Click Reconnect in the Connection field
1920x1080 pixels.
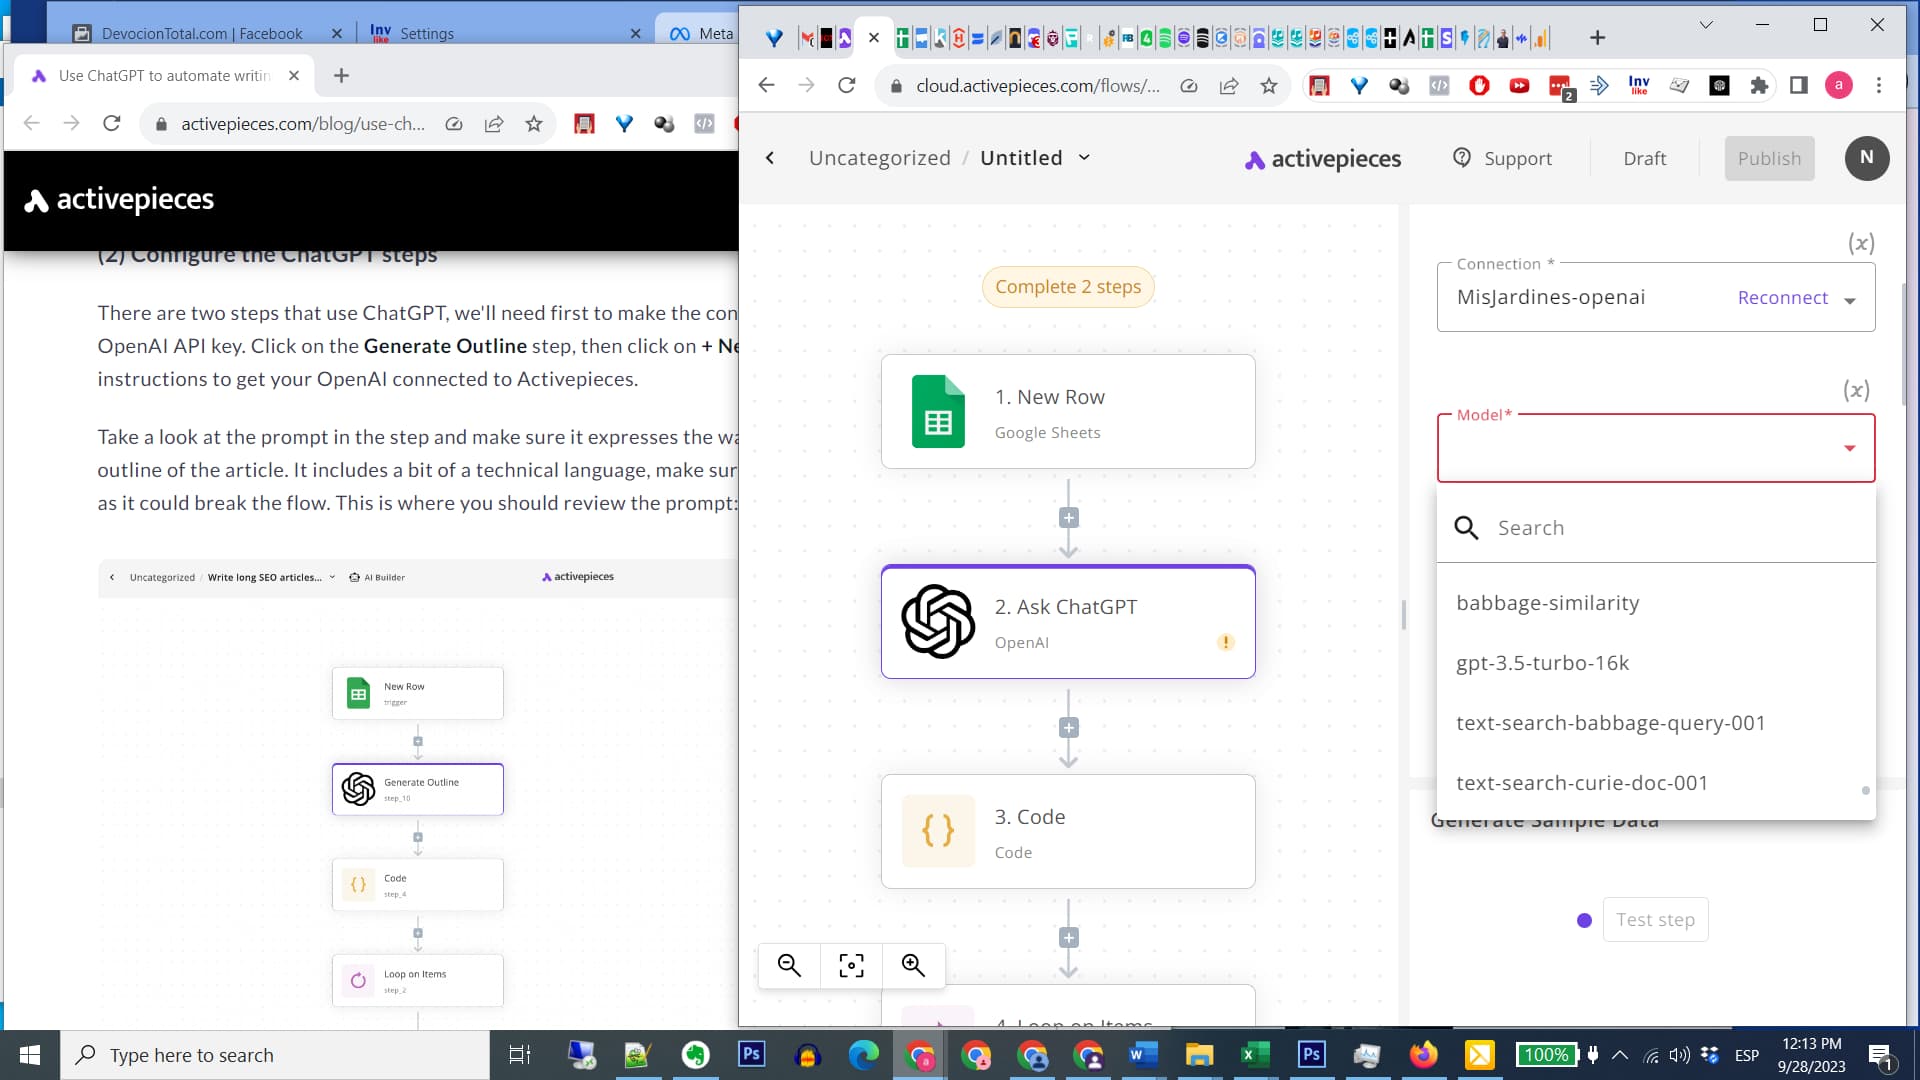click(1782, 298)
